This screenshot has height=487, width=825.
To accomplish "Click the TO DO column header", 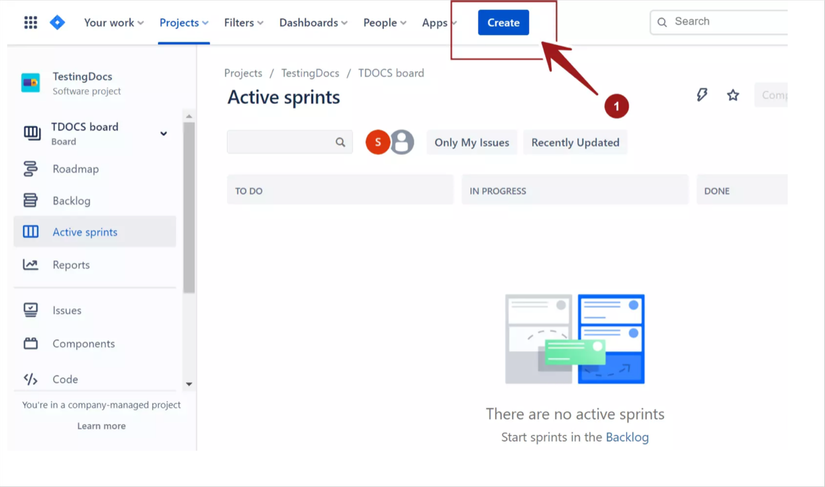I will pos(340,190).
